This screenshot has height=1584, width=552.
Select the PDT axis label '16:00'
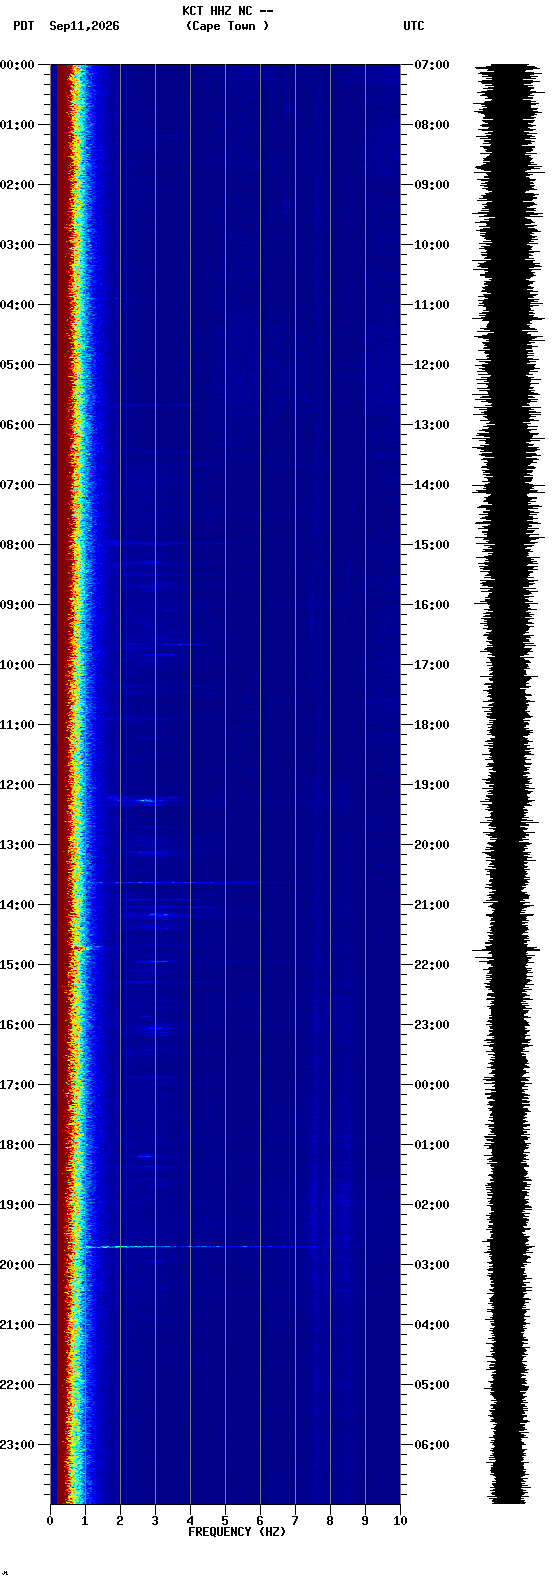coord(18,1025)
